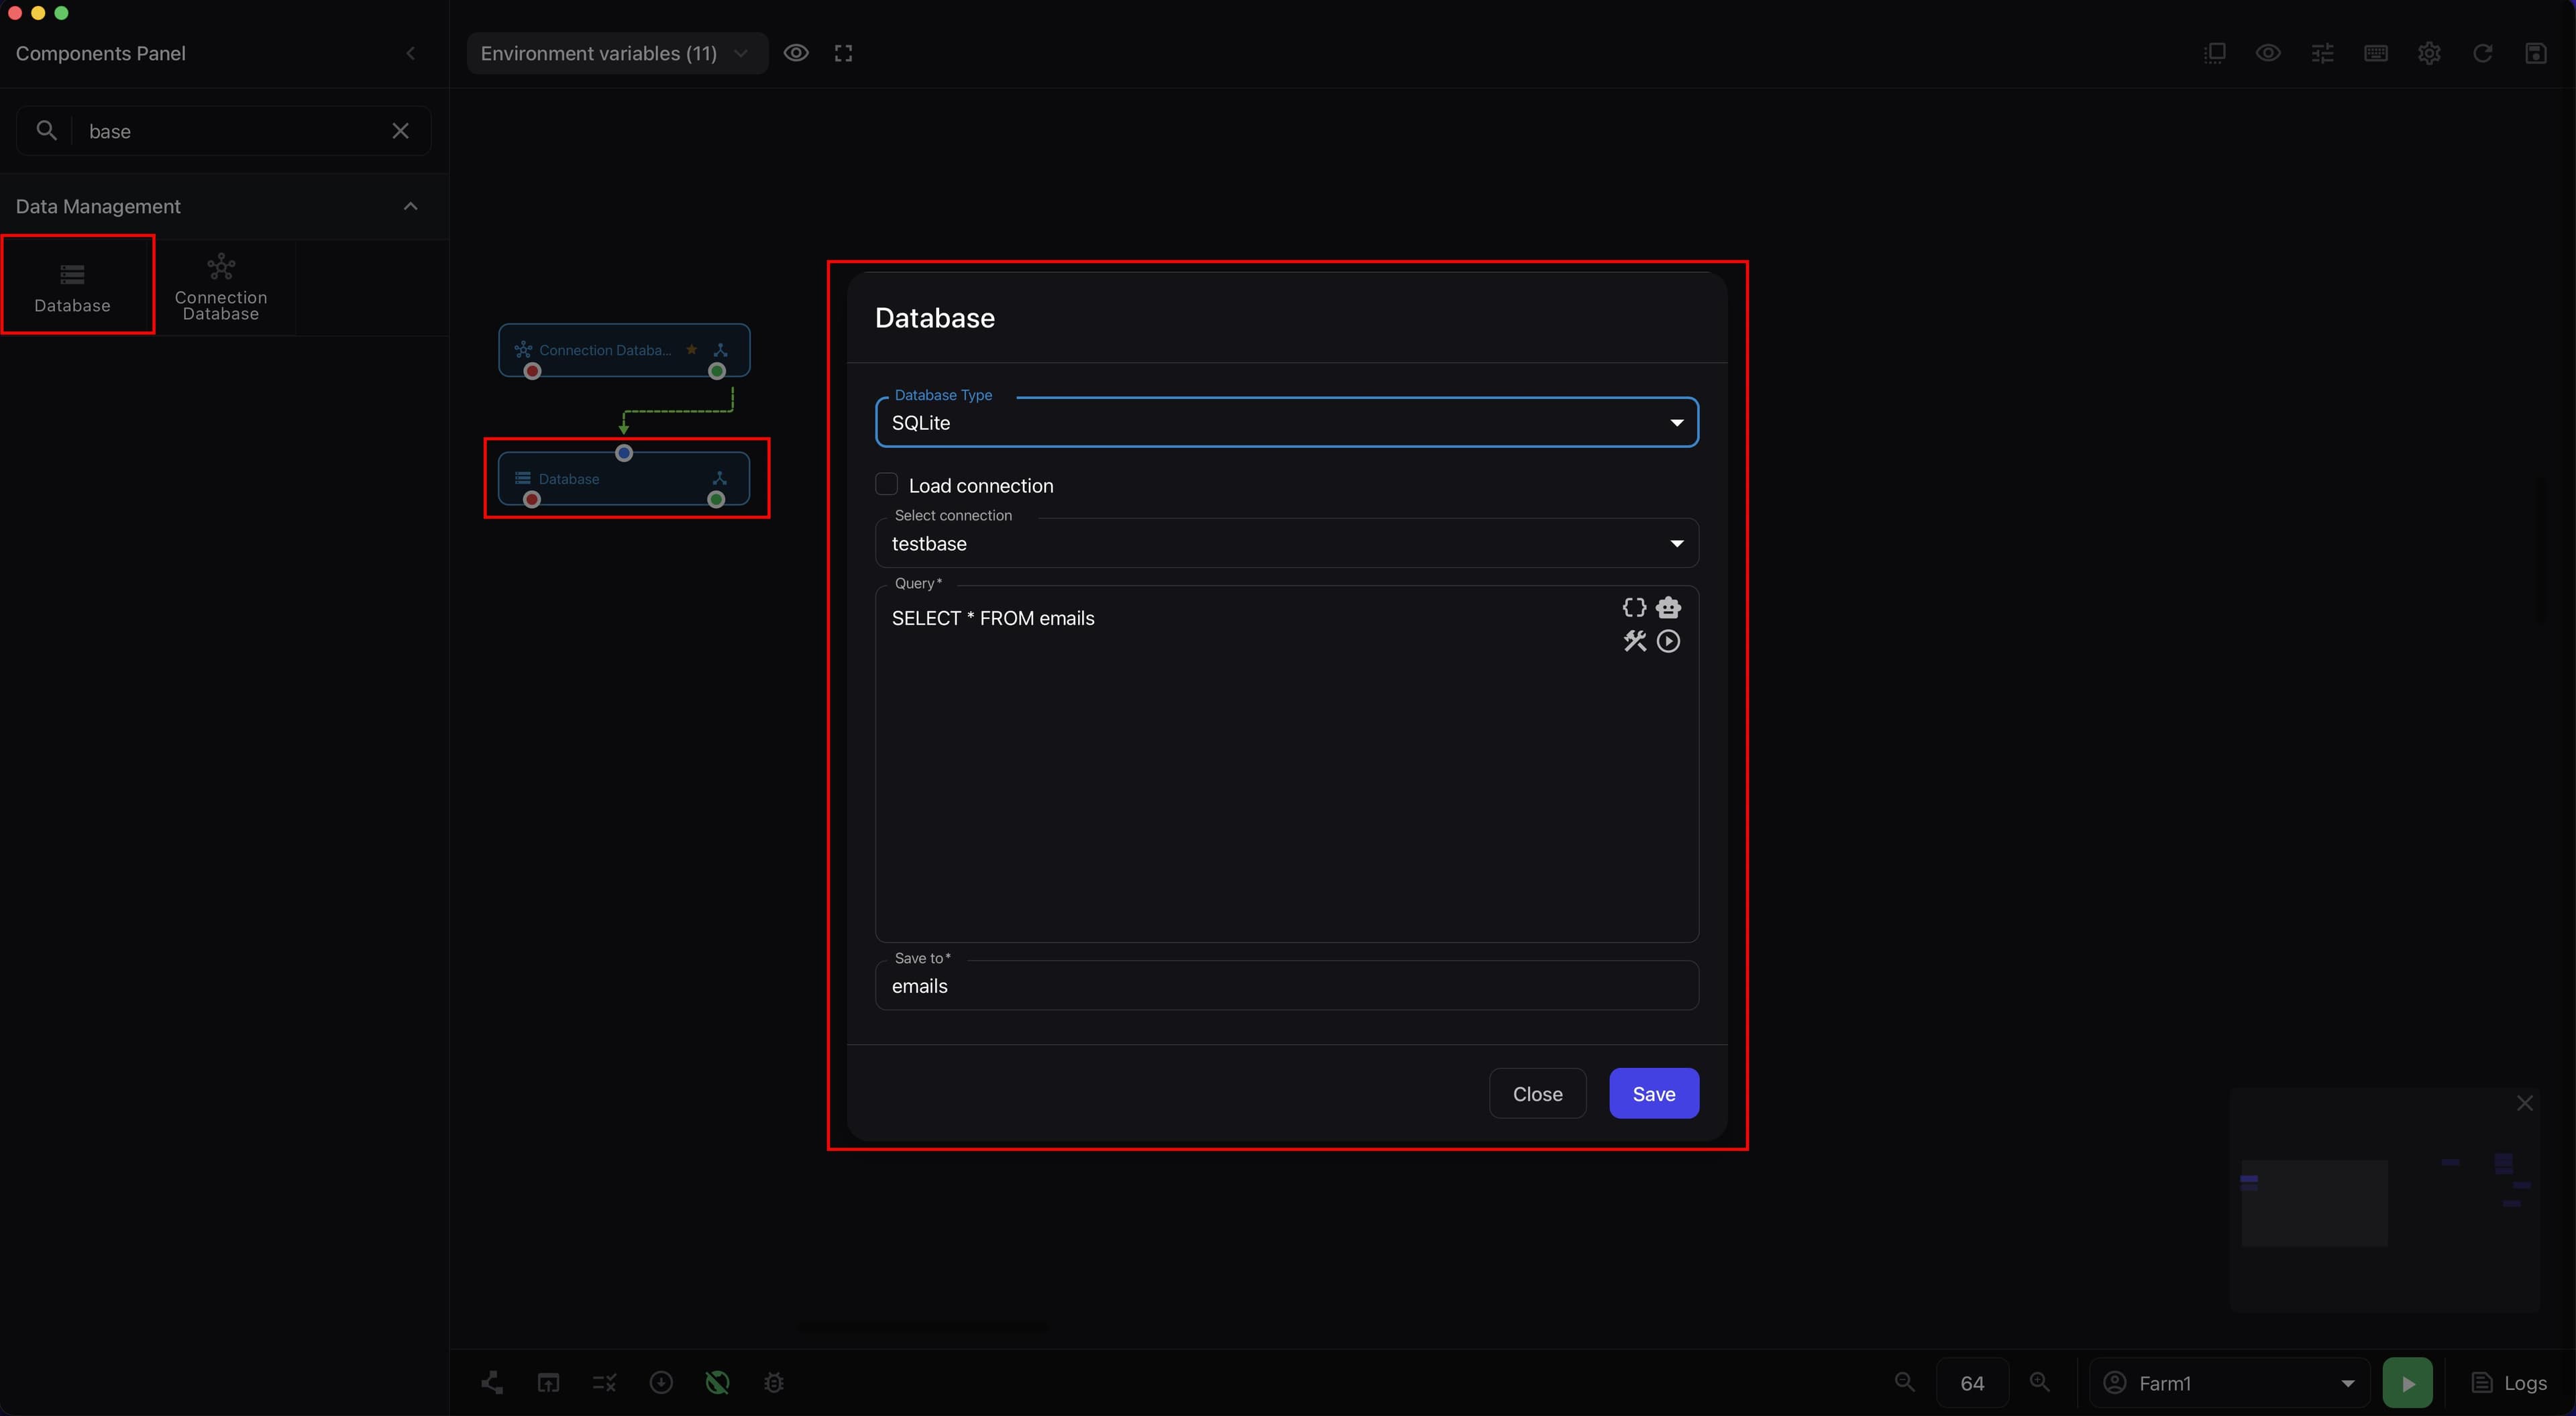
Task: Click the refresh icon in top toolbar
Action: [x=2482, y=53]
